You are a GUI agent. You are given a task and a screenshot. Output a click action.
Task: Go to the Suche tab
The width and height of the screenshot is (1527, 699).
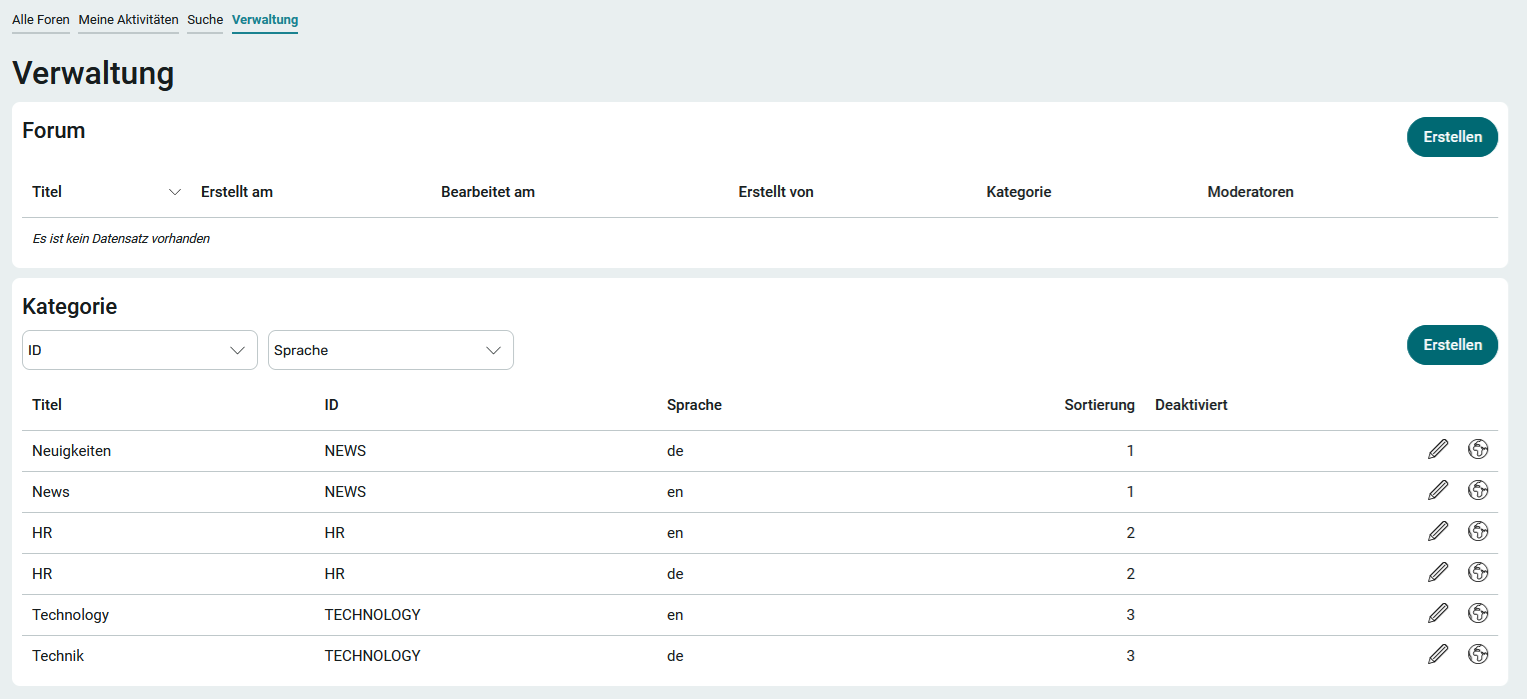point(205,20)
